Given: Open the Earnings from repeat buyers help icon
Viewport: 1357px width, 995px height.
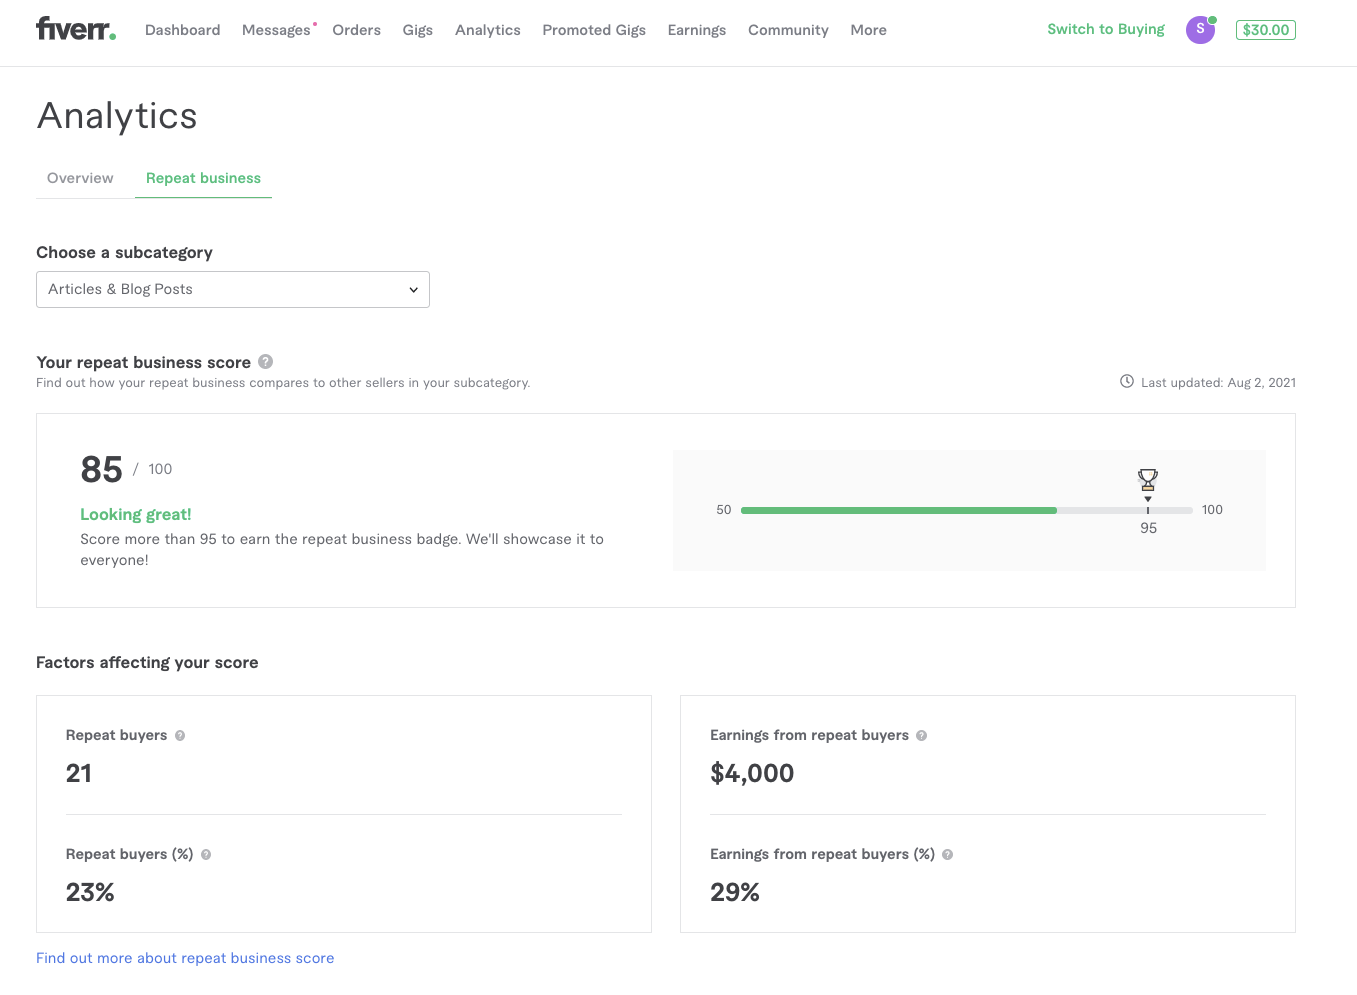Looking at the screenshot, I should click(x=922, y=735).
